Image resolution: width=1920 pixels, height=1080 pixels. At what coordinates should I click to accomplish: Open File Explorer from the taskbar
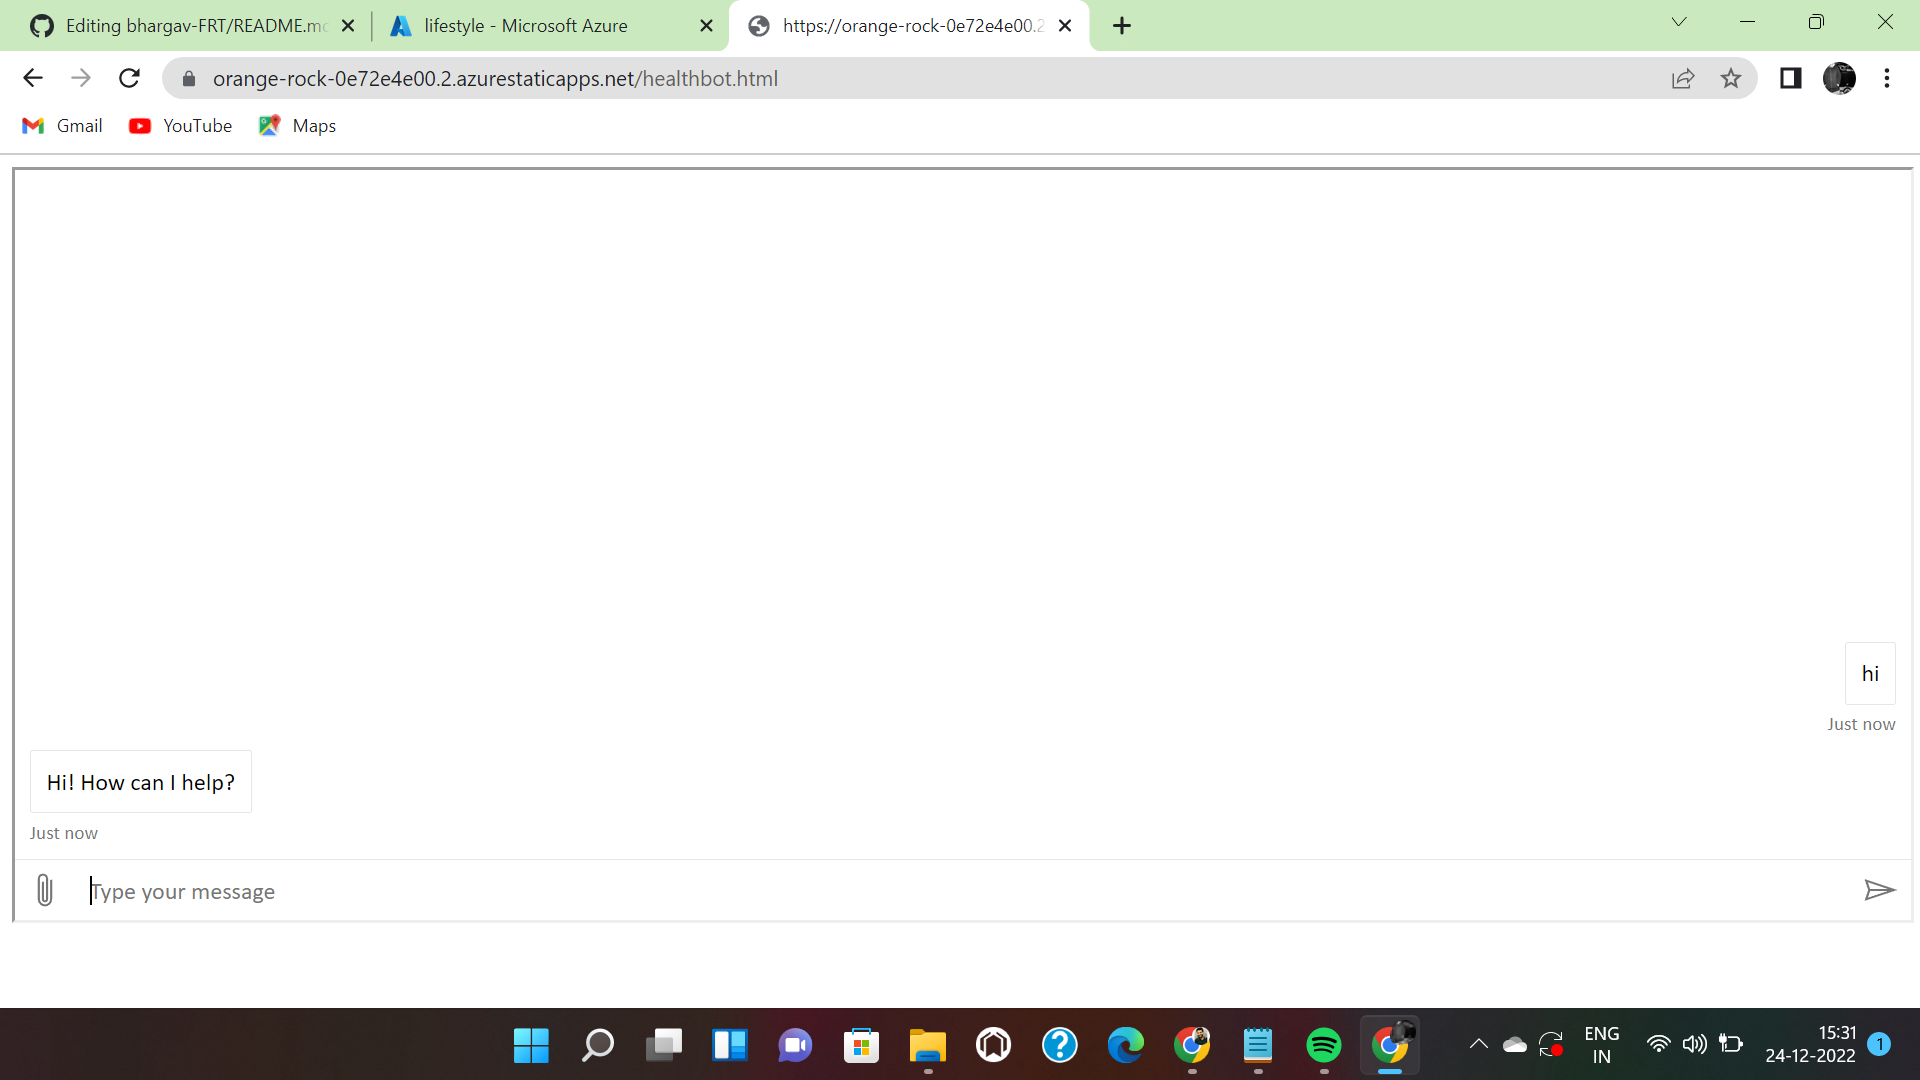click(927, 1046)
